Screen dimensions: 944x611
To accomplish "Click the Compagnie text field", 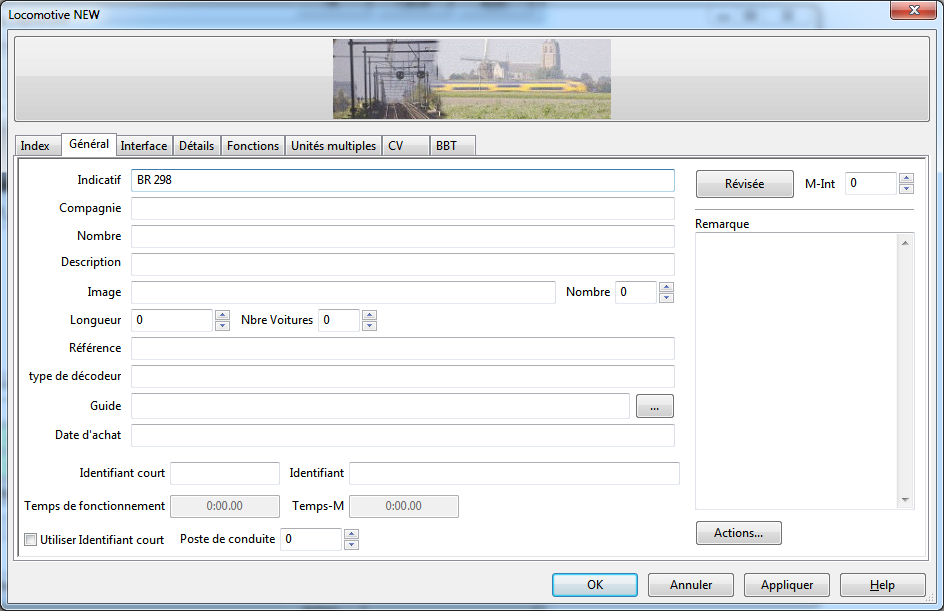I will 402,208.
